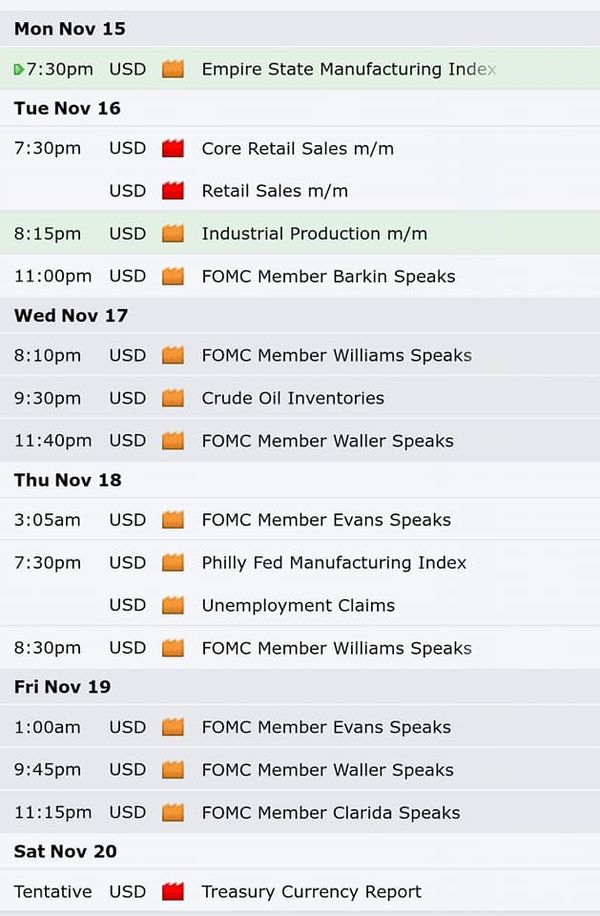Select the Sat Nov 20 date header
The image size is (600, 916).
tap(300, 851)
